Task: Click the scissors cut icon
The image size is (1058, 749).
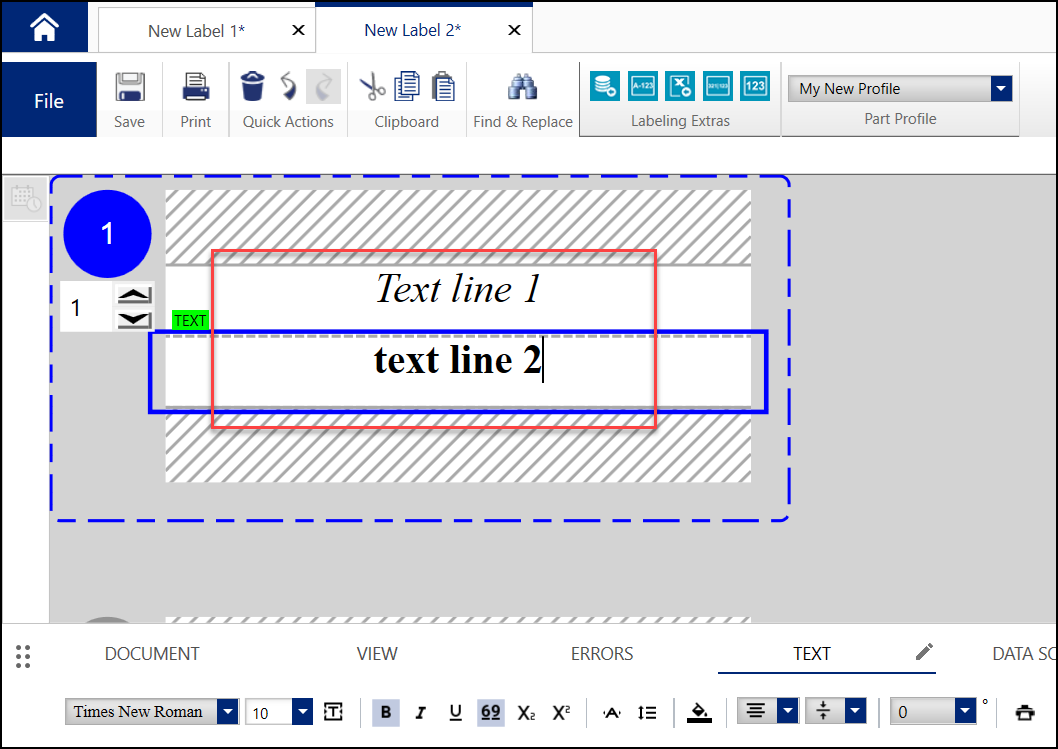Action: [x=372, y=87]
